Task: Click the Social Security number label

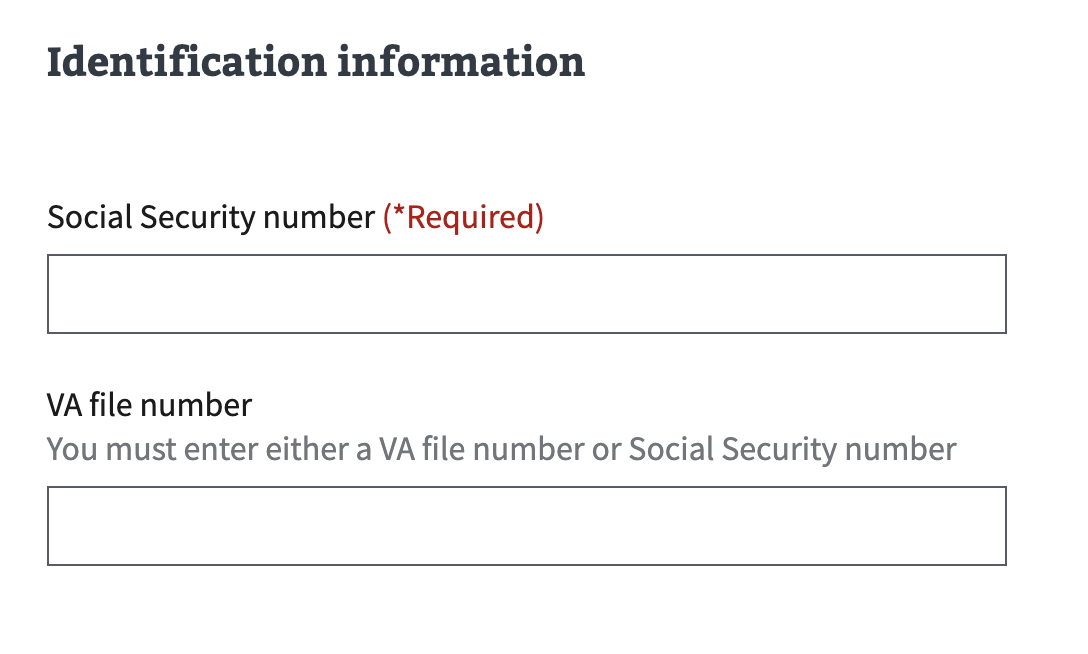Action: coord(210,217)
